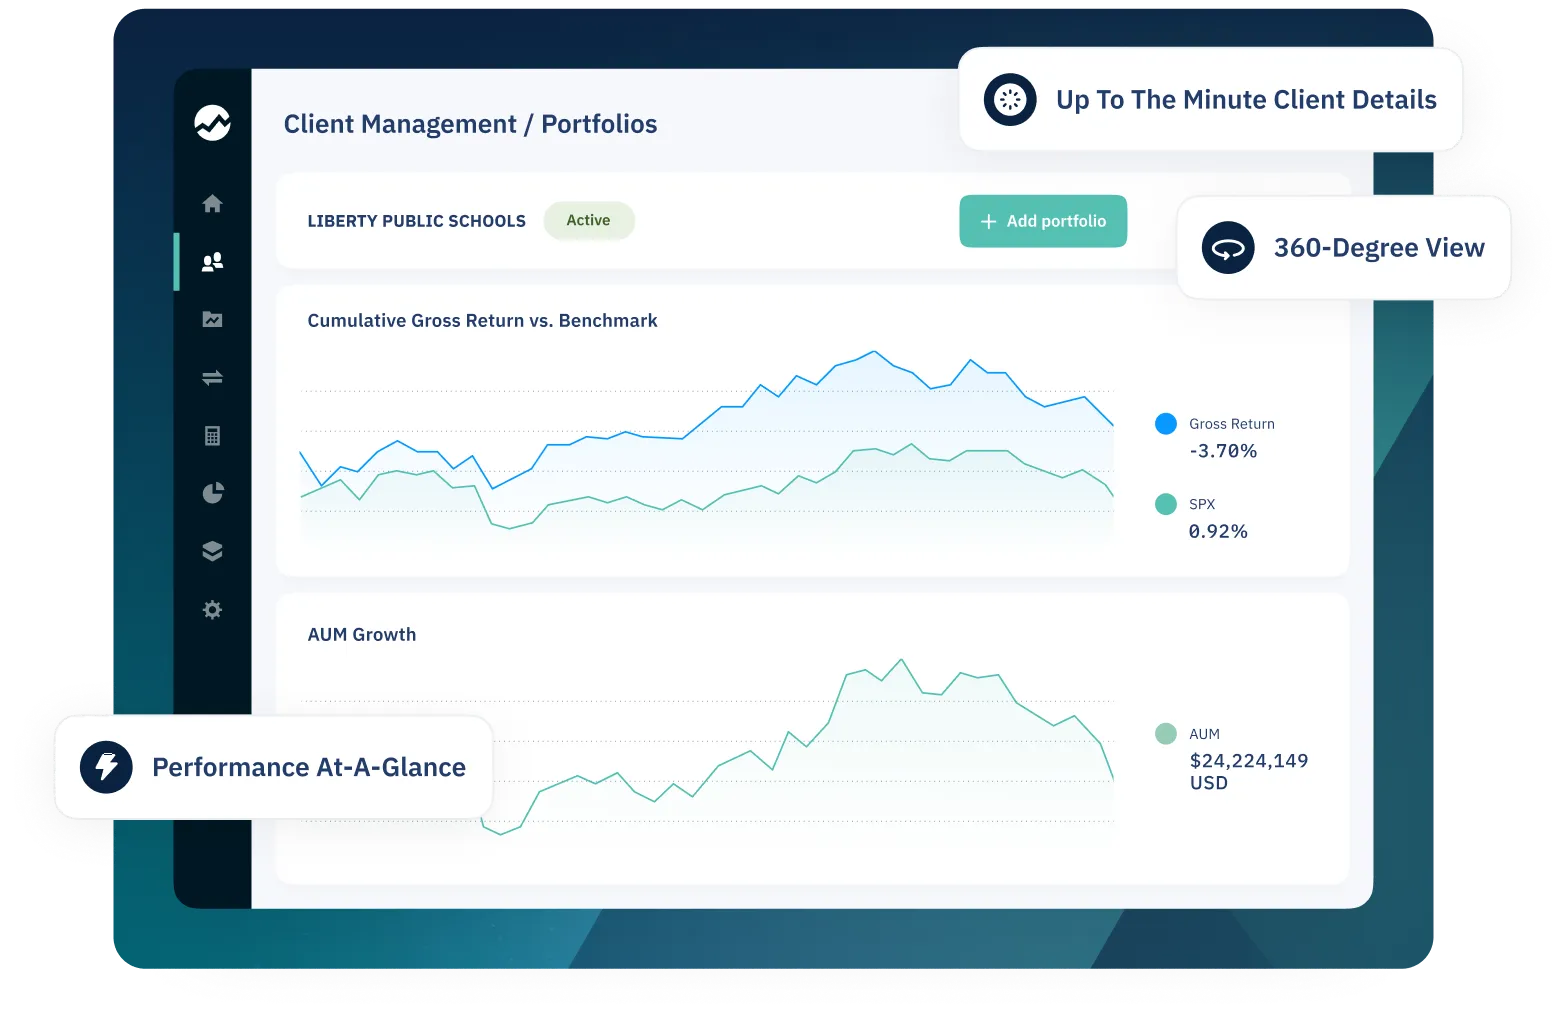The image size is (1566, 1020).
Task: Click the plus icon in Add portfolio
Action: tap(988, 222)
